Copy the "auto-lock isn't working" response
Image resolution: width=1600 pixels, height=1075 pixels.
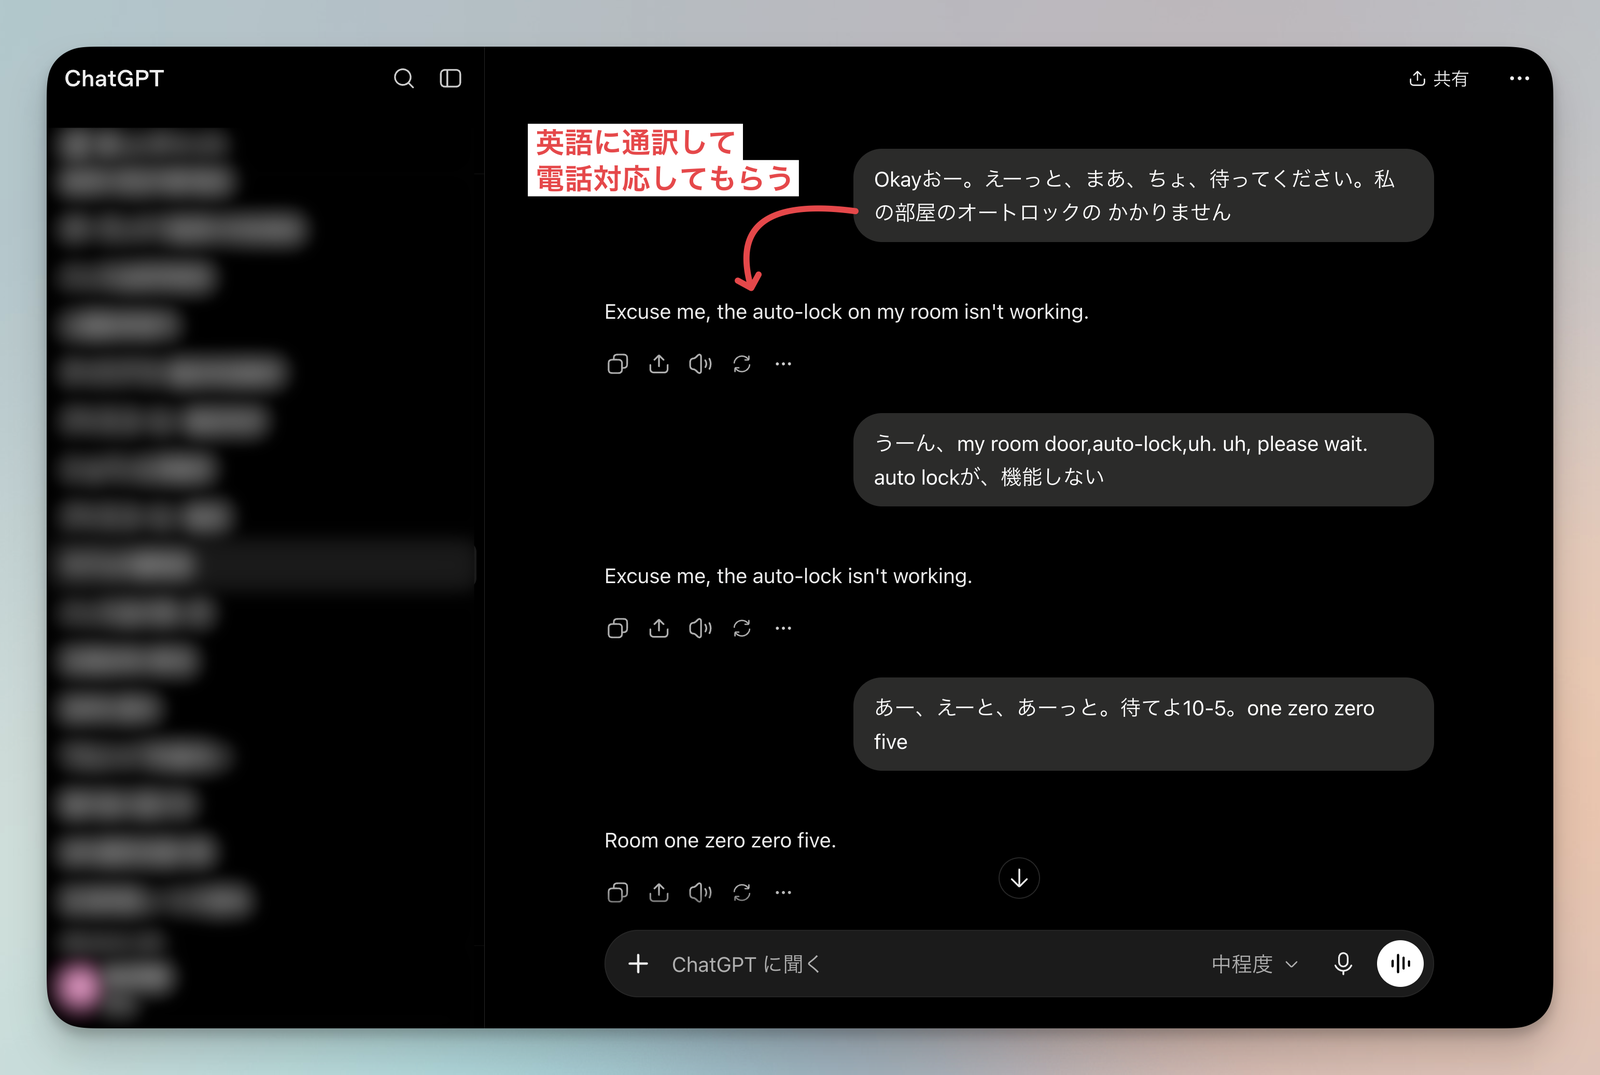coord(618,628)
